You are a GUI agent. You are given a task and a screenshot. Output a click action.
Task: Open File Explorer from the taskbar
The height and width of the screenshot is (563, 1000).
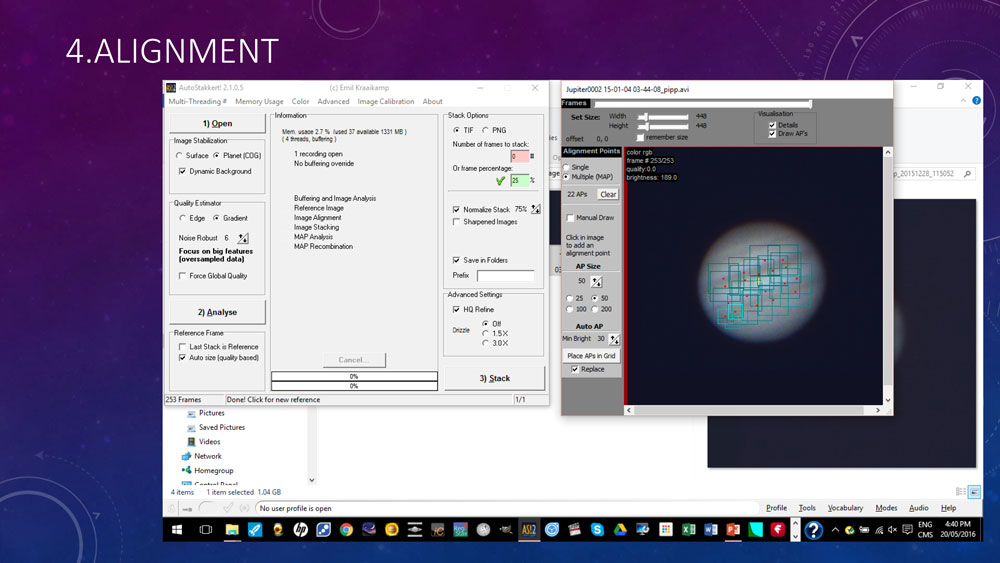click(232, 530)
